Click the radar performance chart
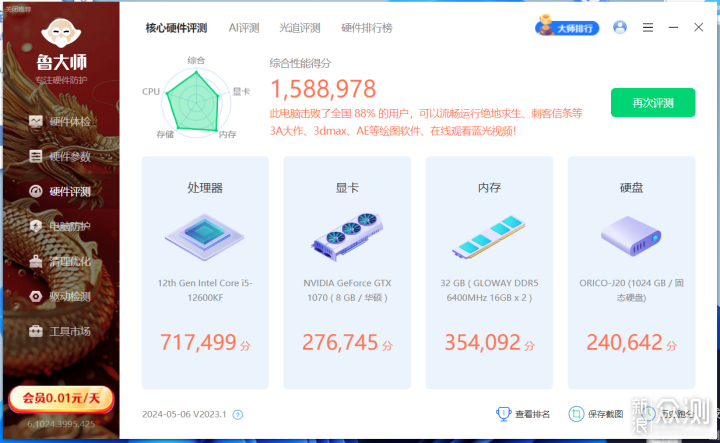The image size is (720, 443). (x=196, y=102)
